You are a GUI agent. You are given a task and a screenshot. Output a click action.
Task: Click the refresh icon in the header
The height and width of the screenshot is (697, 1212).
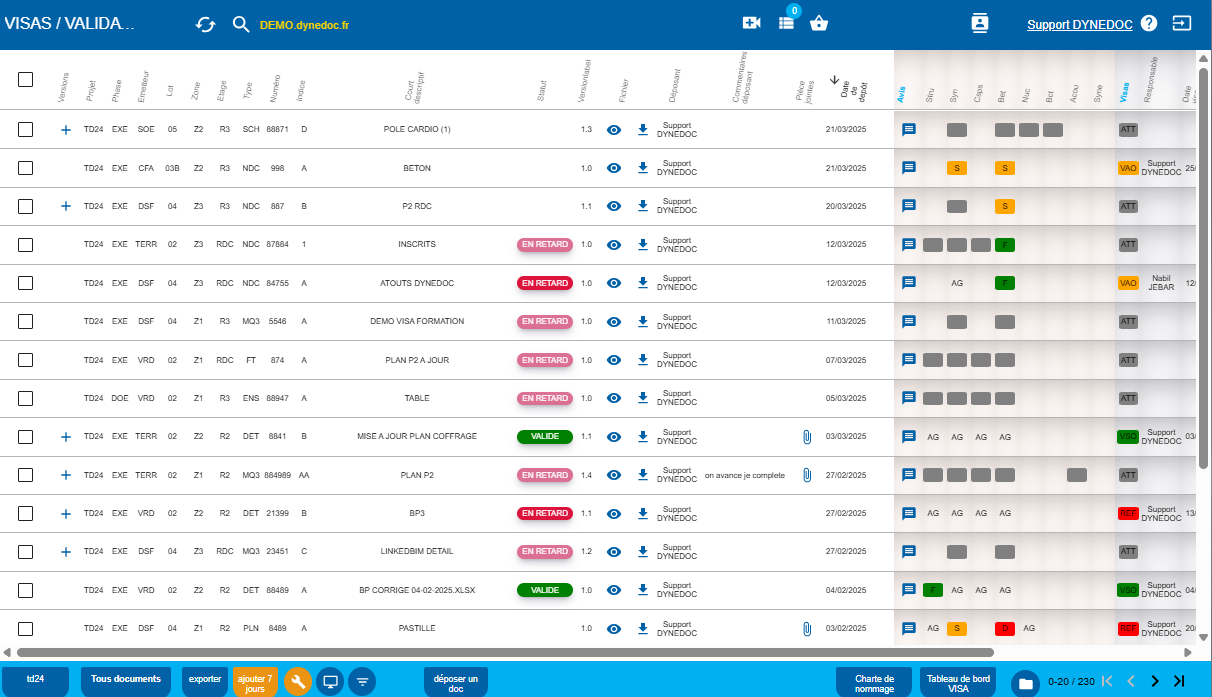[205, 24]
